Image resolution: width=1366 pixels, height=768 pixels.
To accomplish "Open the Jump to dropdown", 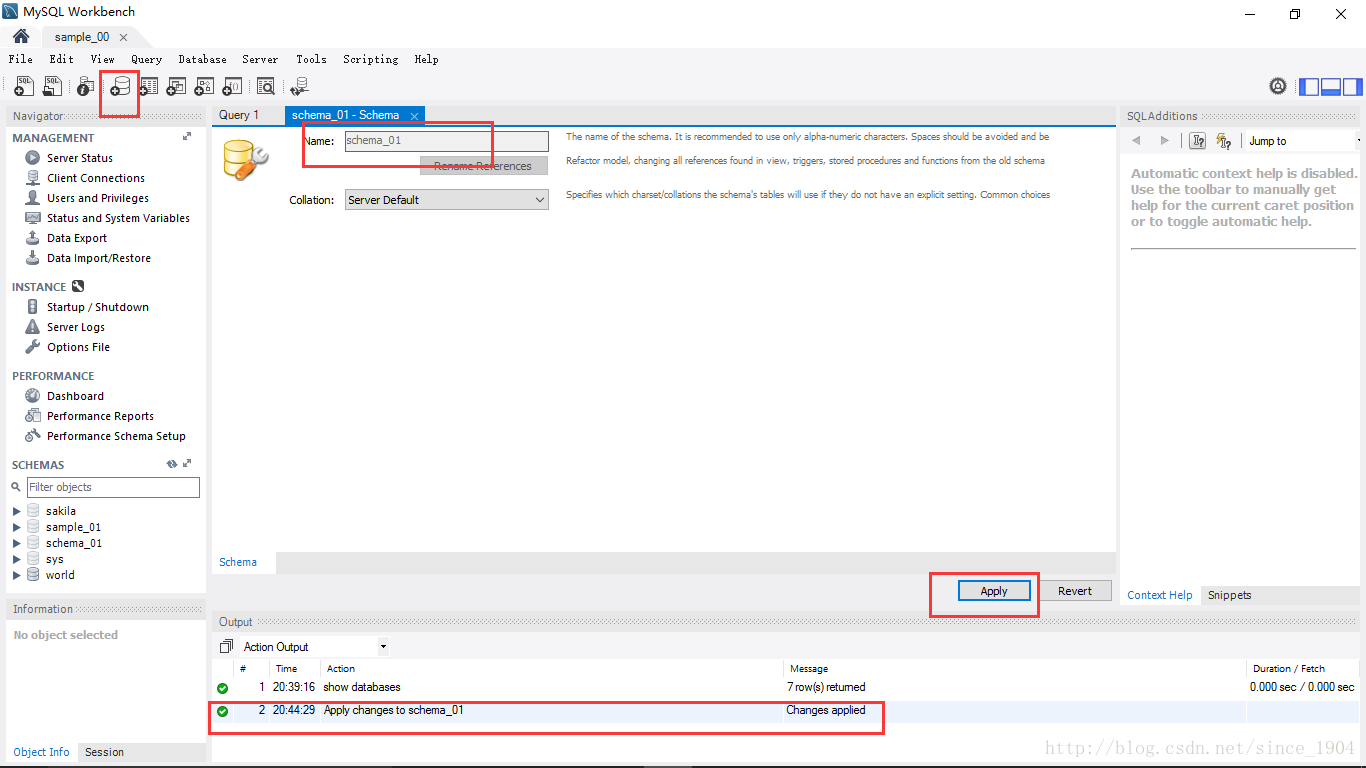I will pyautogui.click(x=1303, y=141).
